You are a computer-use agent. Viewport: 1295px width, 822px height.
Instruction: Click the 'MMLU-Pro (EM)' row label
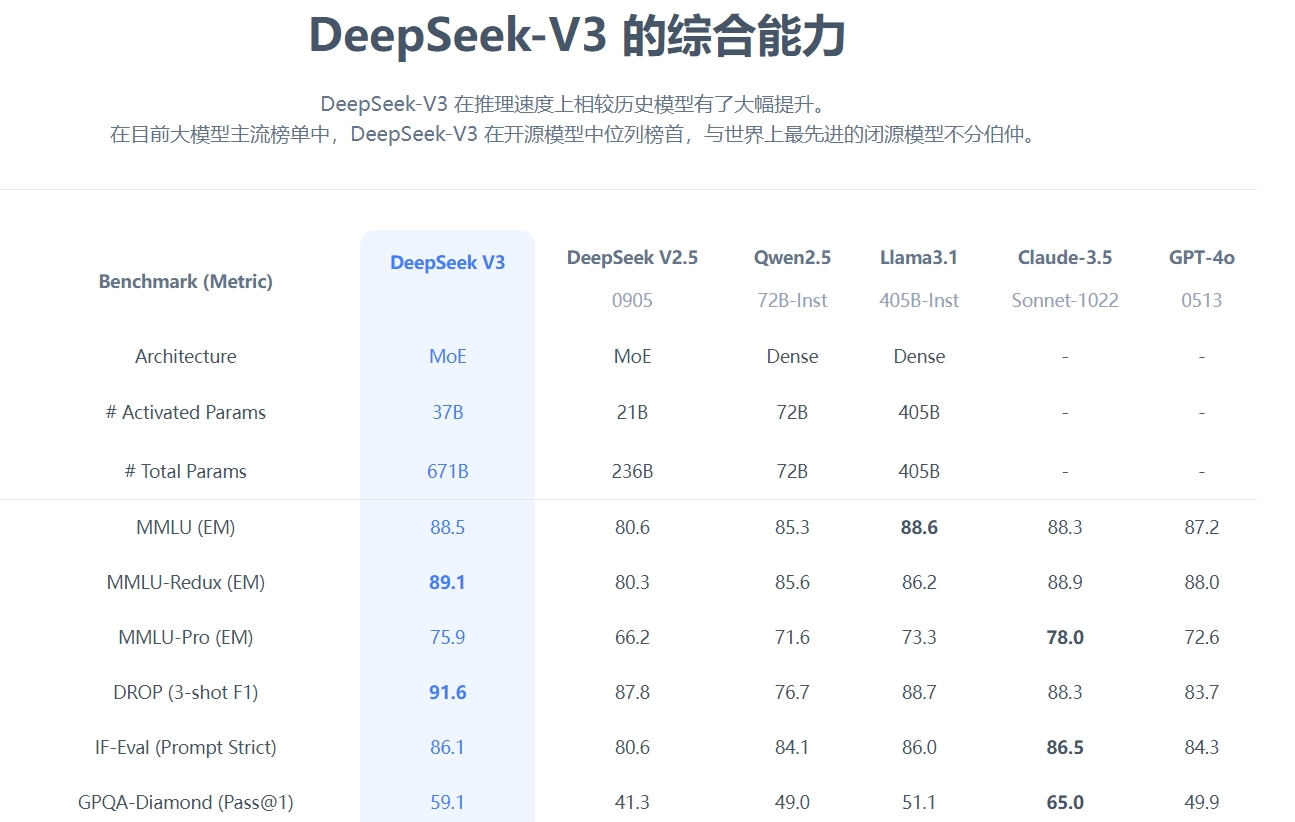186,637
